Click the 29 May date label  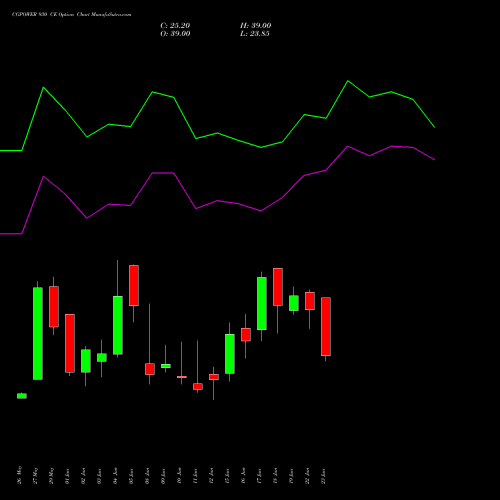pos(51,476)
